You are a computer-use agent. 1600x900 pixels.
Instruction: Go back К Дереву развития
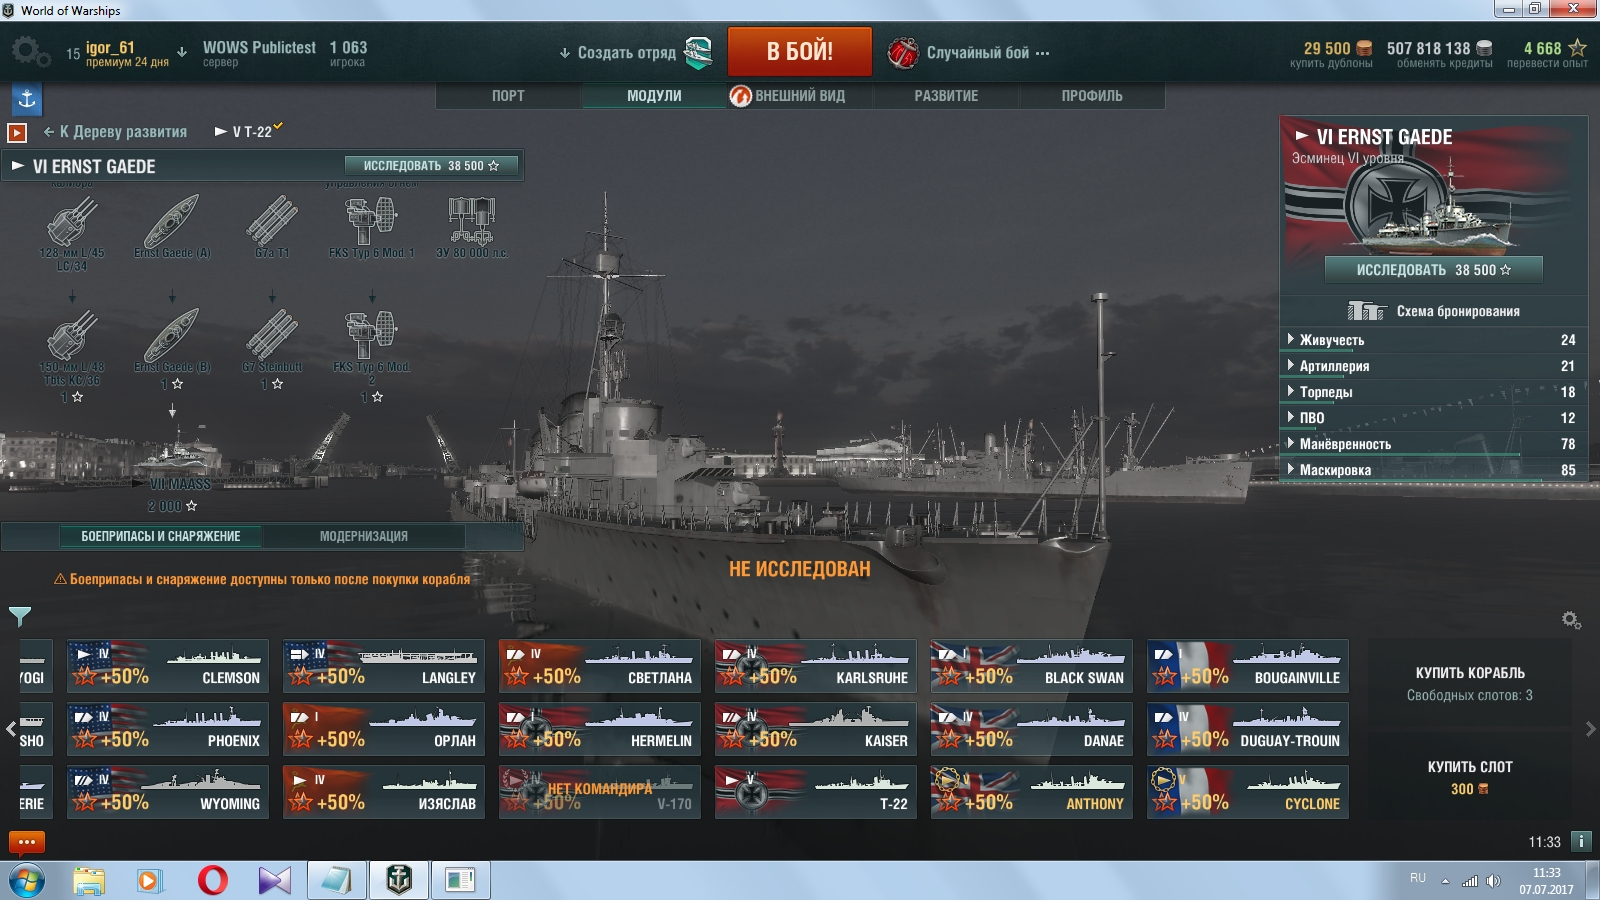click(115, 132)
